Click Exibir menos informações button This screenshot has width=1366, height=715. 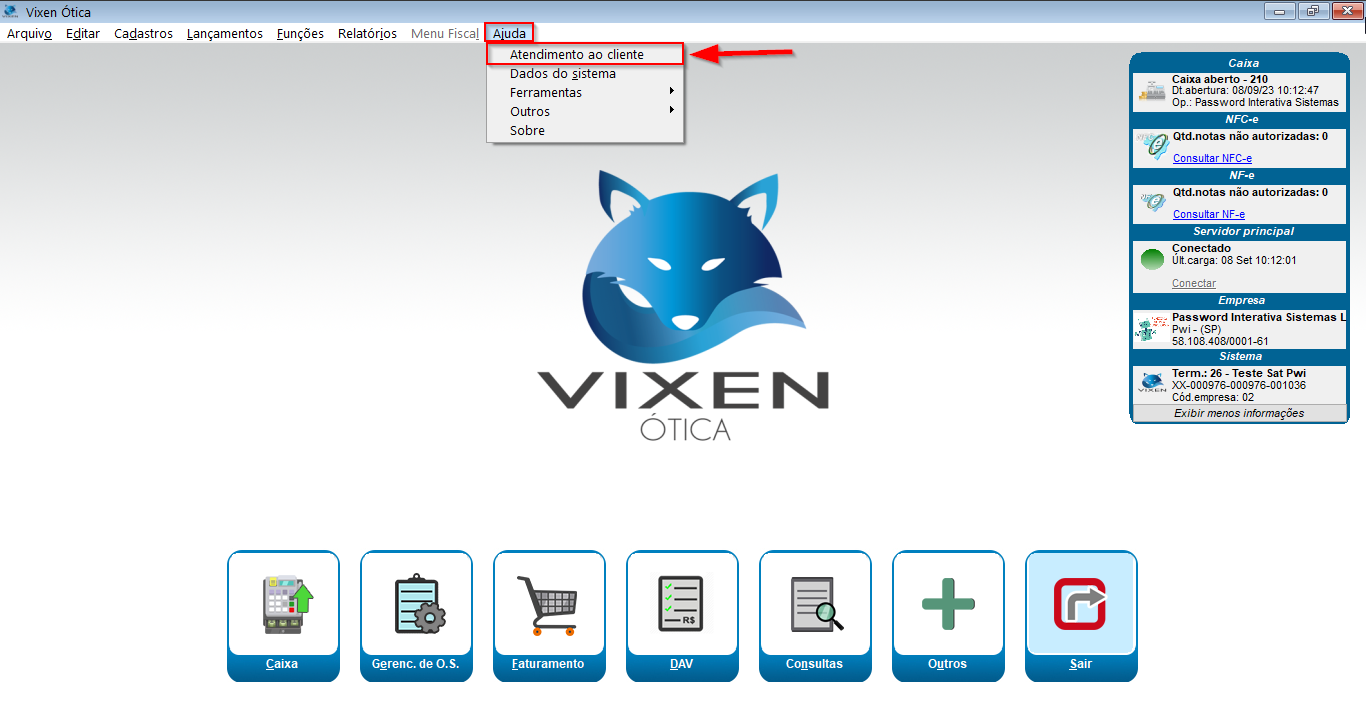click(1240, 413)
